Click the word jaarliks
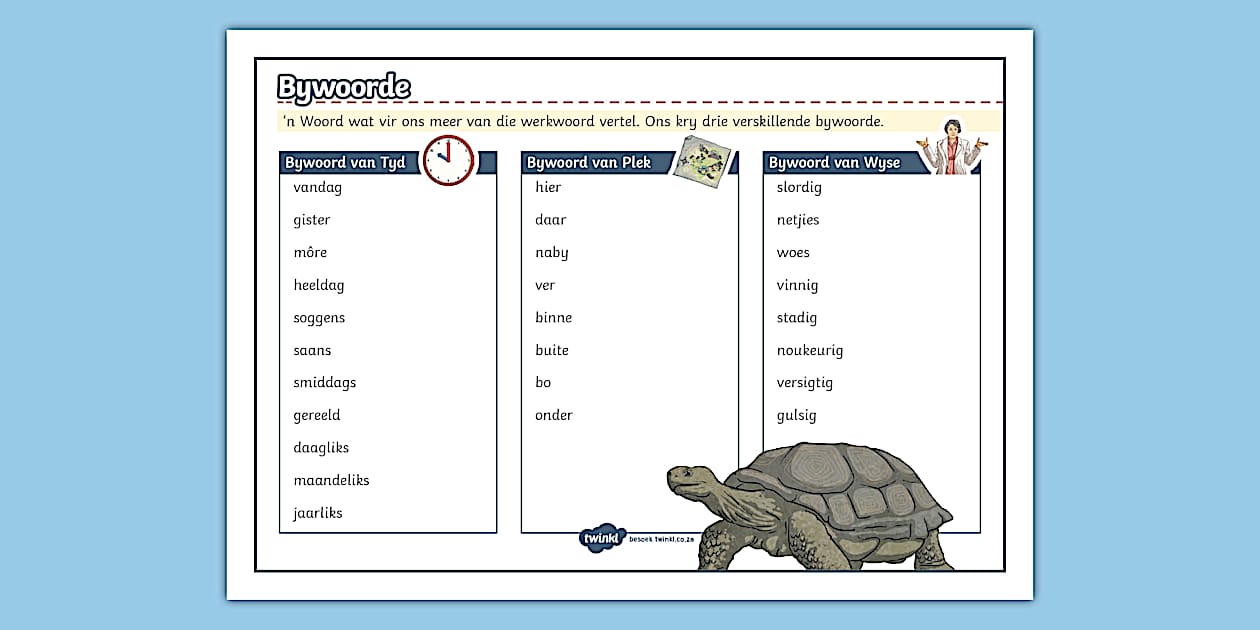Screen dimensions: 1260x630 (318, 513)
